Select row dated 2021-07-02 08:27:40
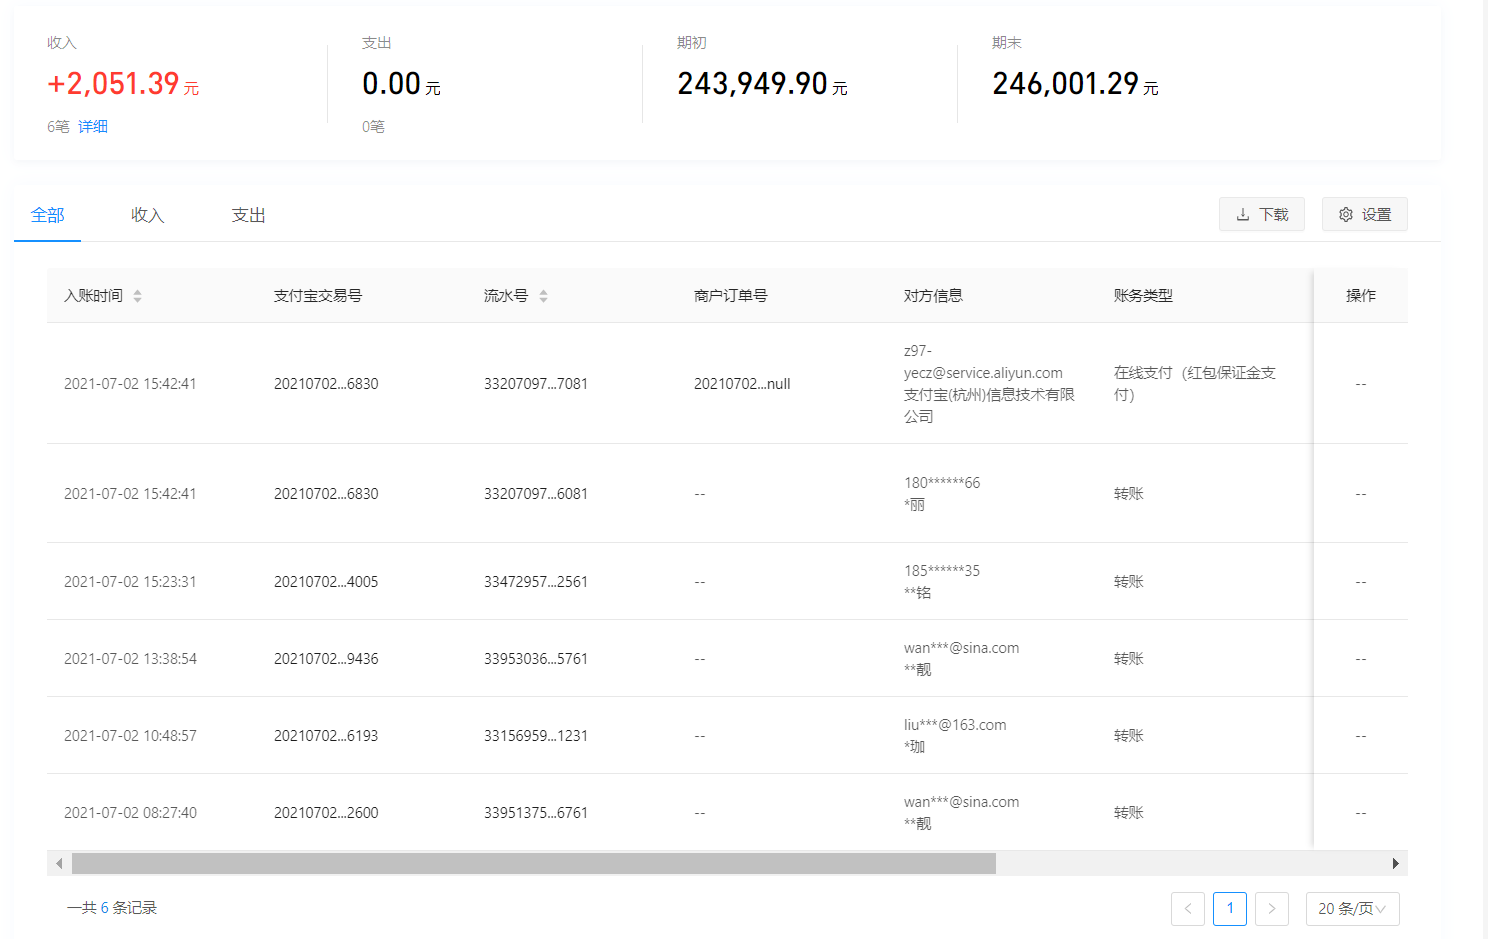 130,813
